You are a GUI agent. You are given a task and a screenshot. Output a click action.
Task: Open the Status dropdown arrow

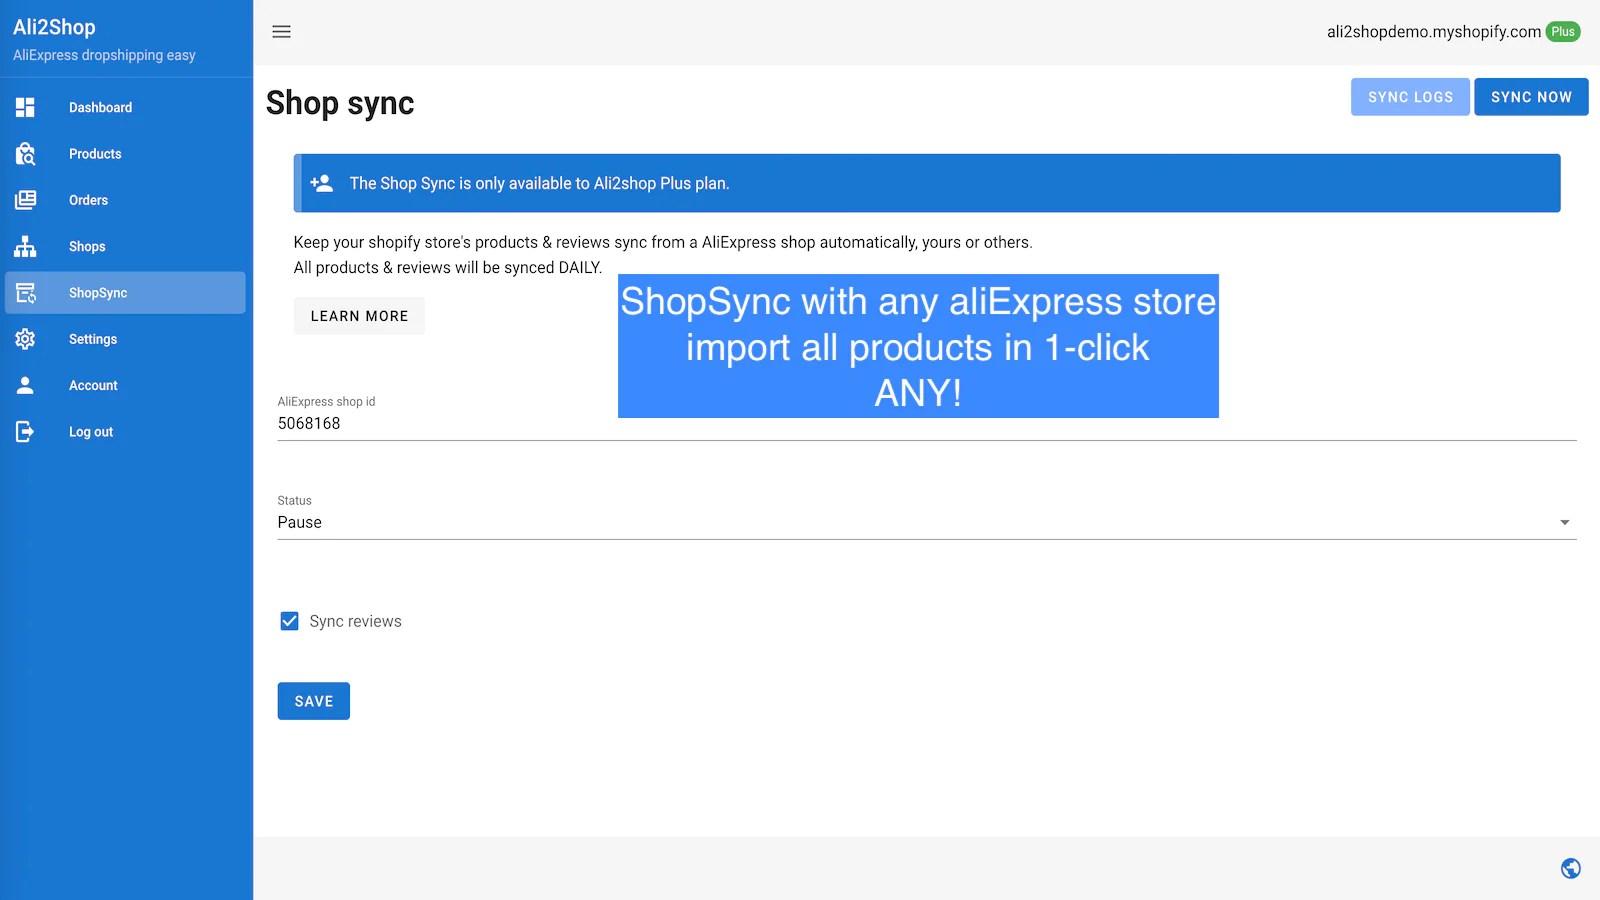(x=1565, y=522)
